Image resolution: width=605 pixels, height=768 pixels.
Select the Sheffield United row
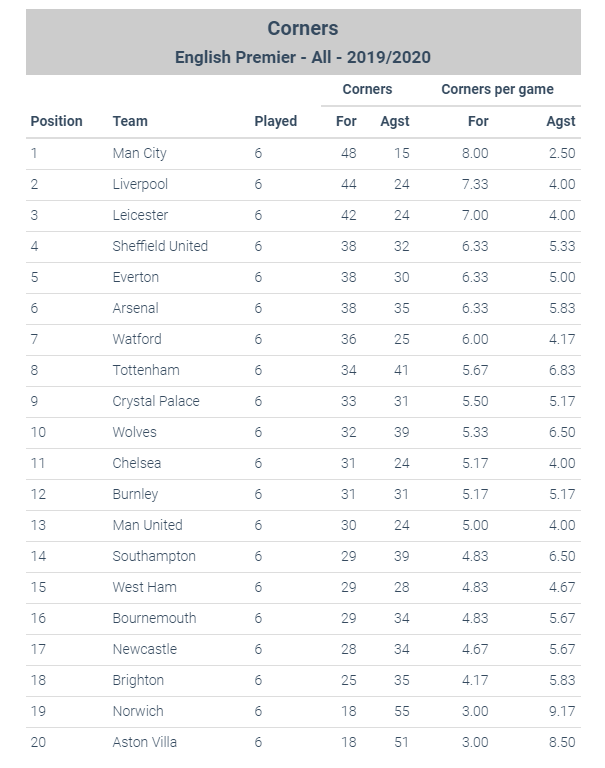pos(303,246)
